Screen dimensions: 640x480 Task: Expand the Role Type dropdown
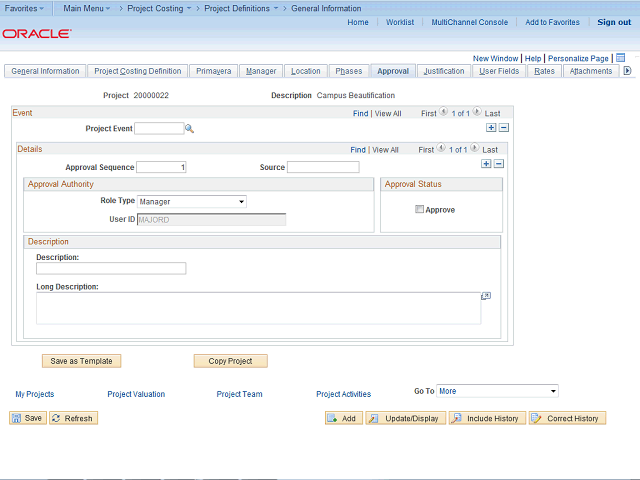click(x=192, y=202)
